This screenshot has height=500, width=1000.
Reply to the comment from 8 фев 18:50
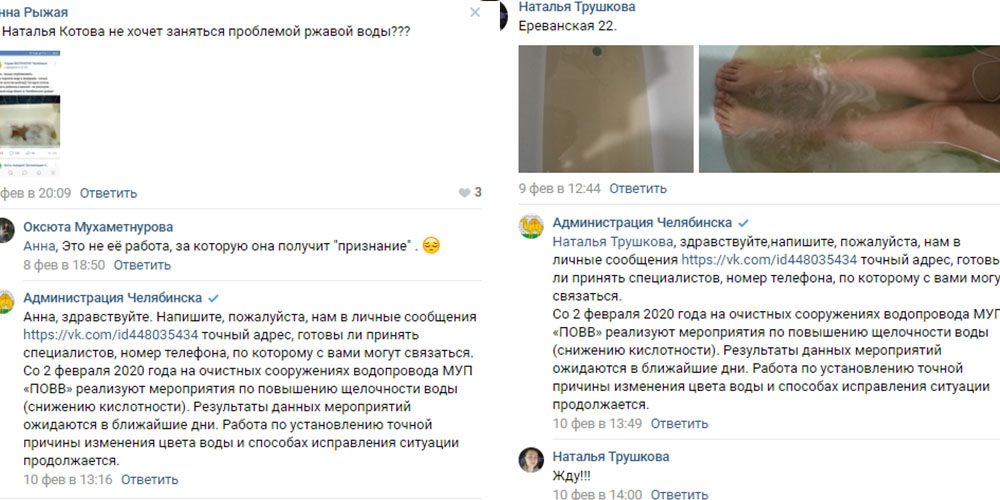click(x=142, y=265)
